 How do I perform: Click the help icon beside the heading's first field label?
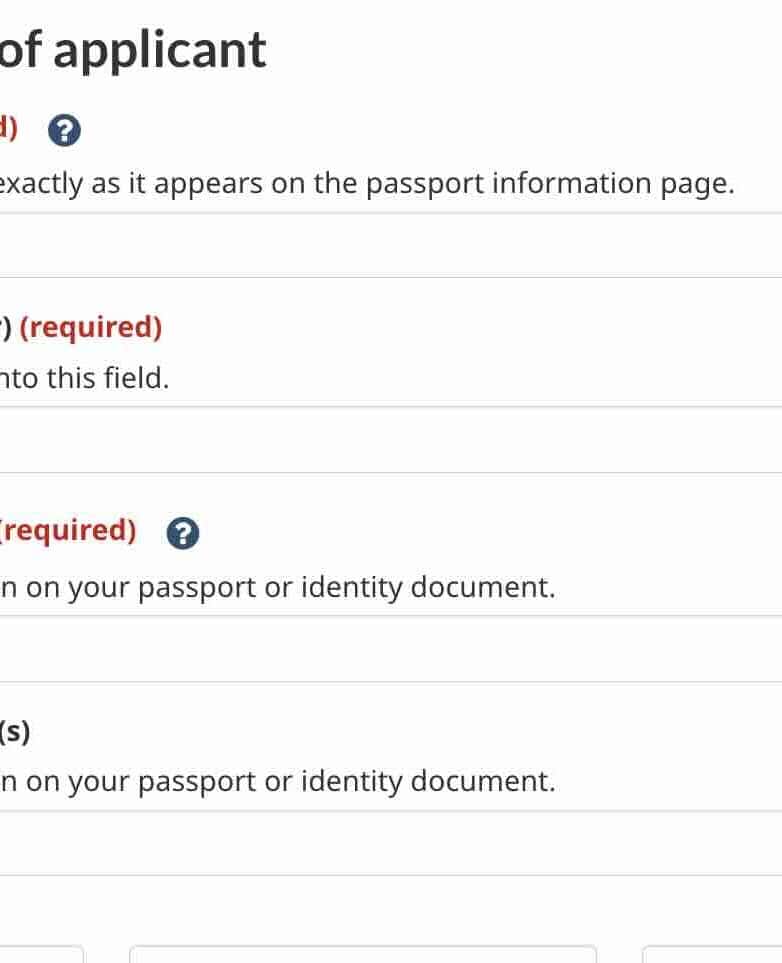[x=65, y=130]
